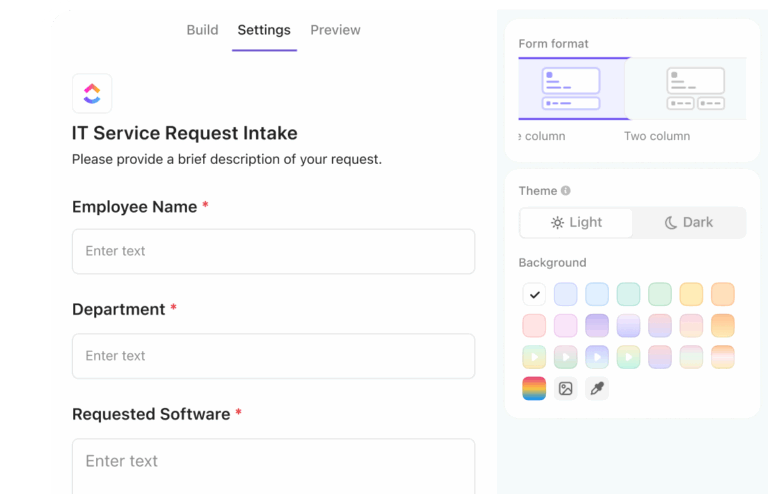768x494 pixels.
Task: Select the pale yellow background swatch
Action: click(691, 295)
